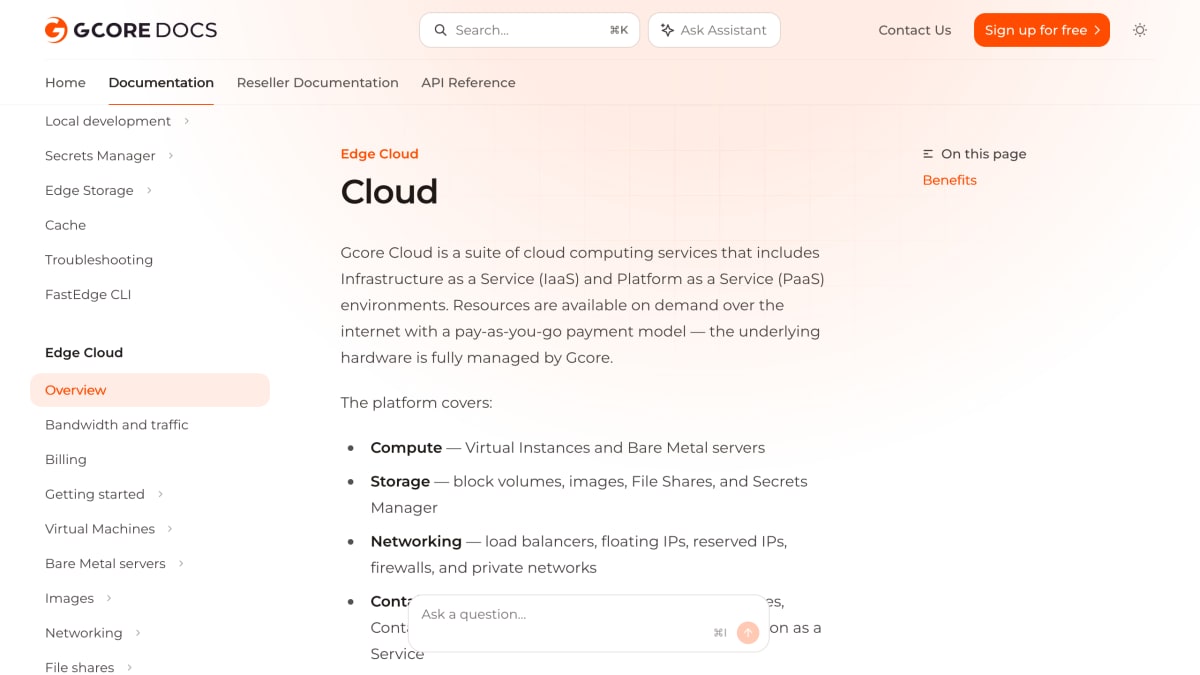Go to the Home tab

[x=65, y=83]
